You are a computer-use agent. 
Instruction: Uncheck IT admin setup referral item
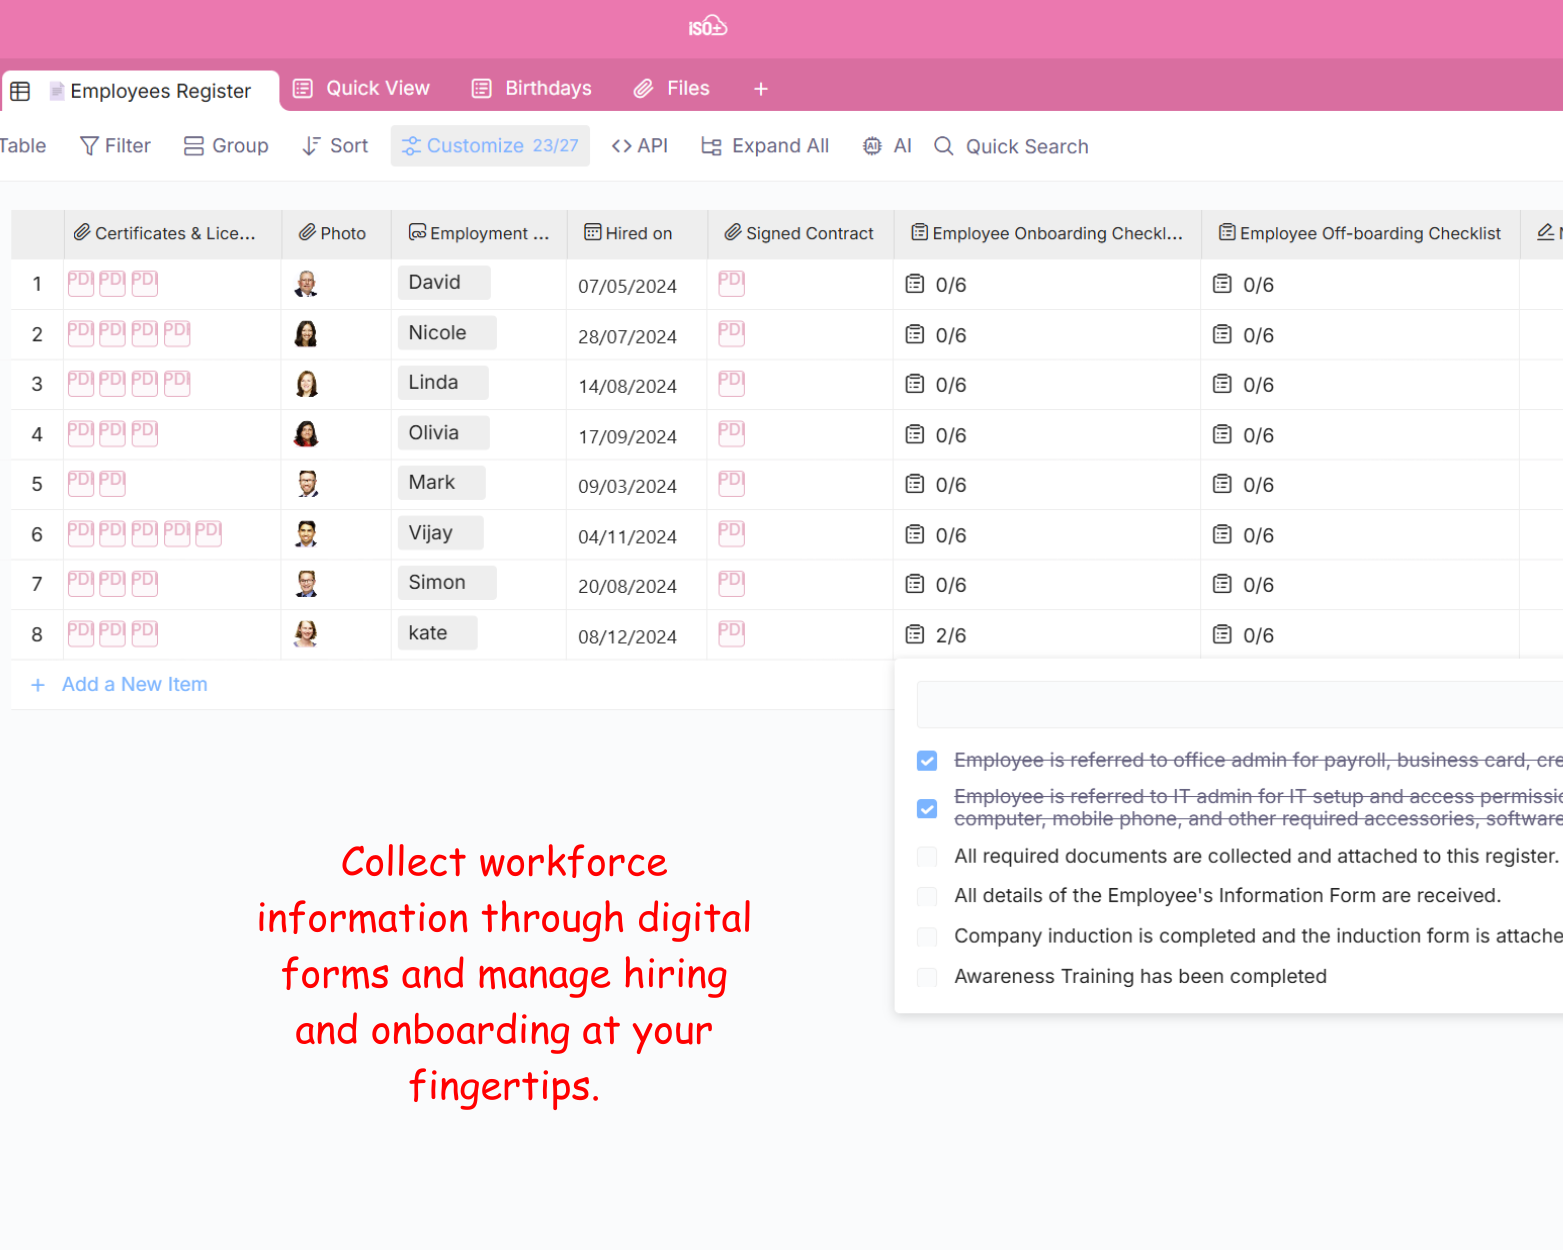point(927,808)
